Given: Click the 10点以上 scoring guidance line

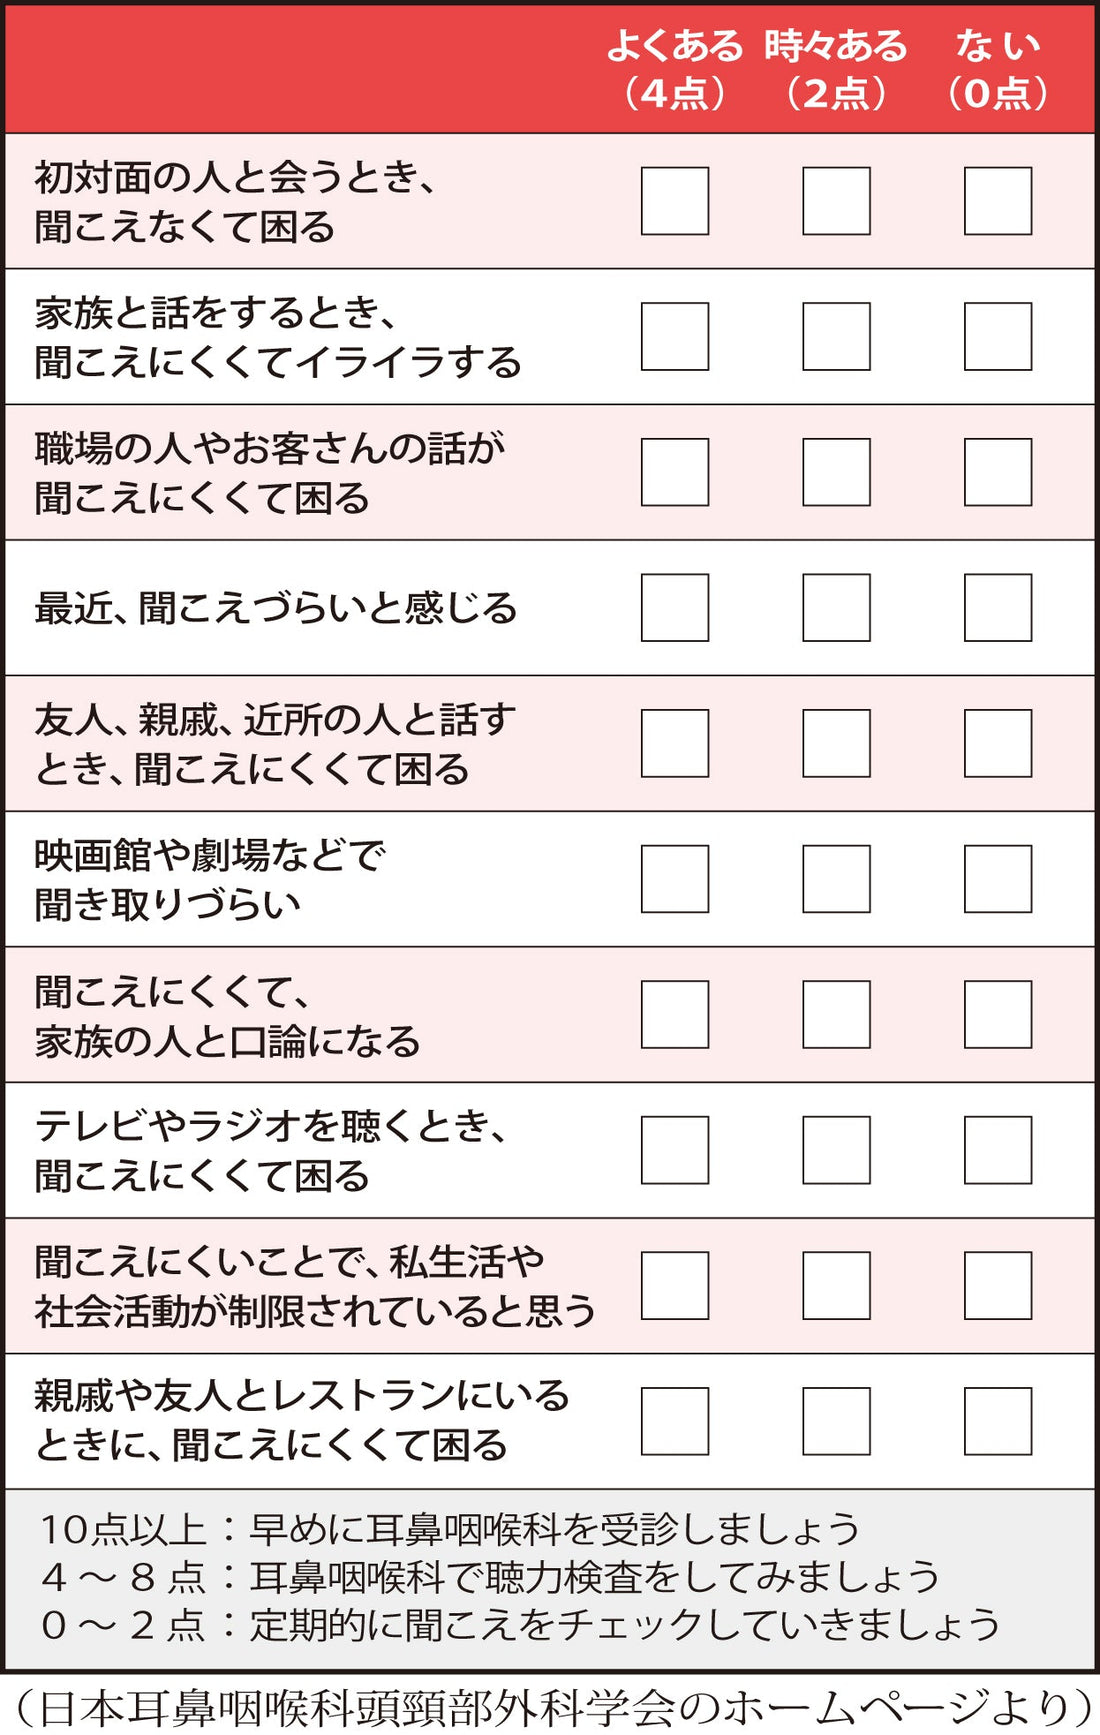Looking at the screenshot, I should click(450, 1529).
